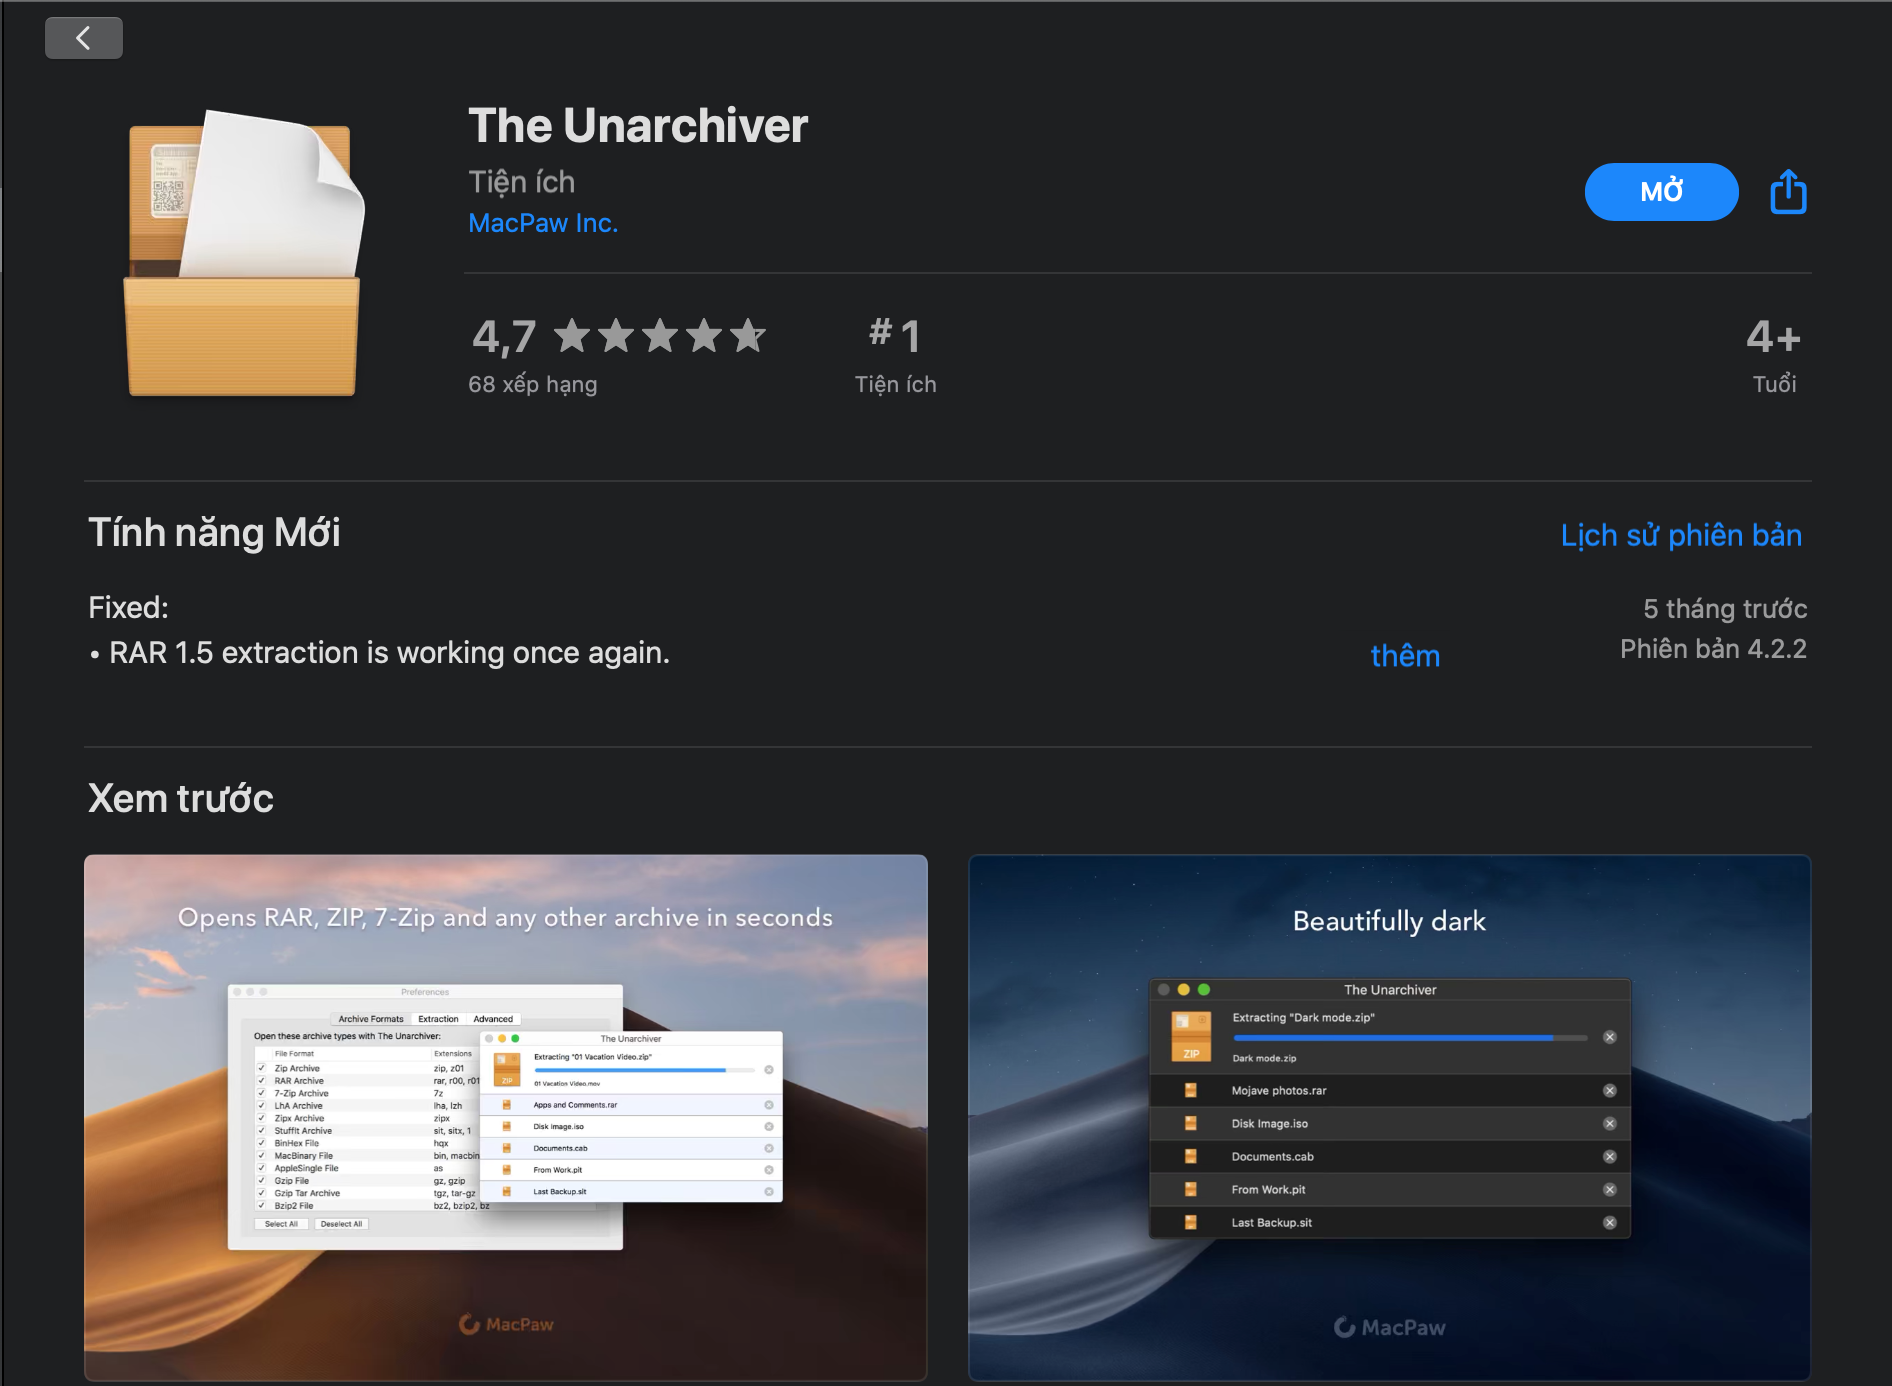Click the share icon next to MỞ
The image size is (1892, 1386).
click(x=1788, y=191)
